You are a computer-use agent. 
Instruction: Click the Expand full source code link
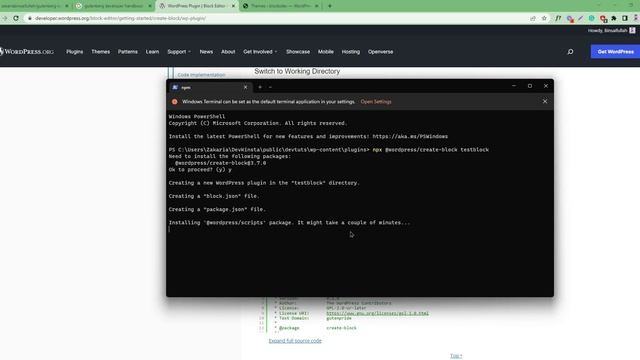[x=295, y=341]
